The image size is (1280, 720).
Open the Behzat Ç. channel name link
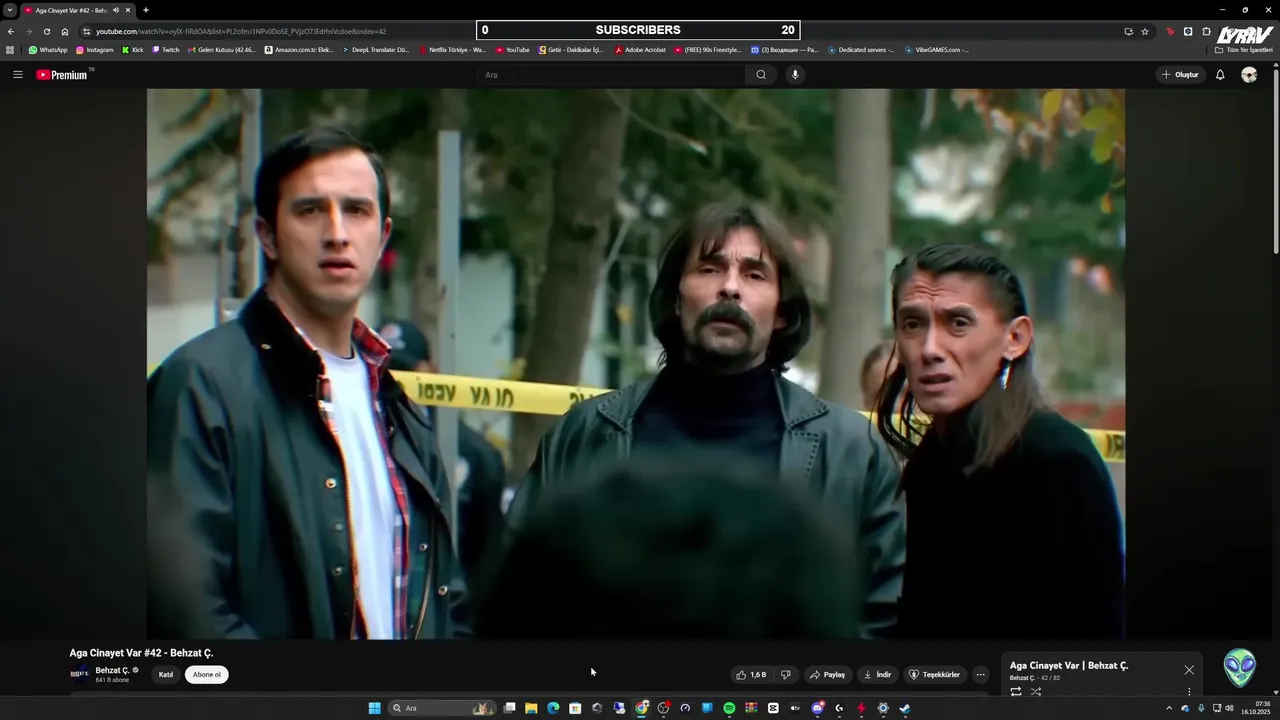click(112, 671)
